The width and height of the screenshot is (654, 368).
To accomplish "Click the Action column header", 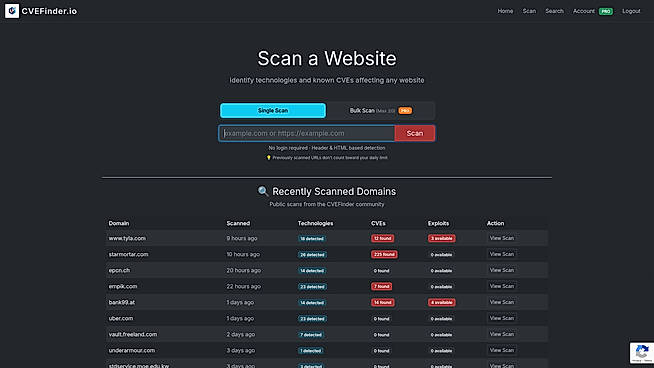I will (x=496, y=223).
